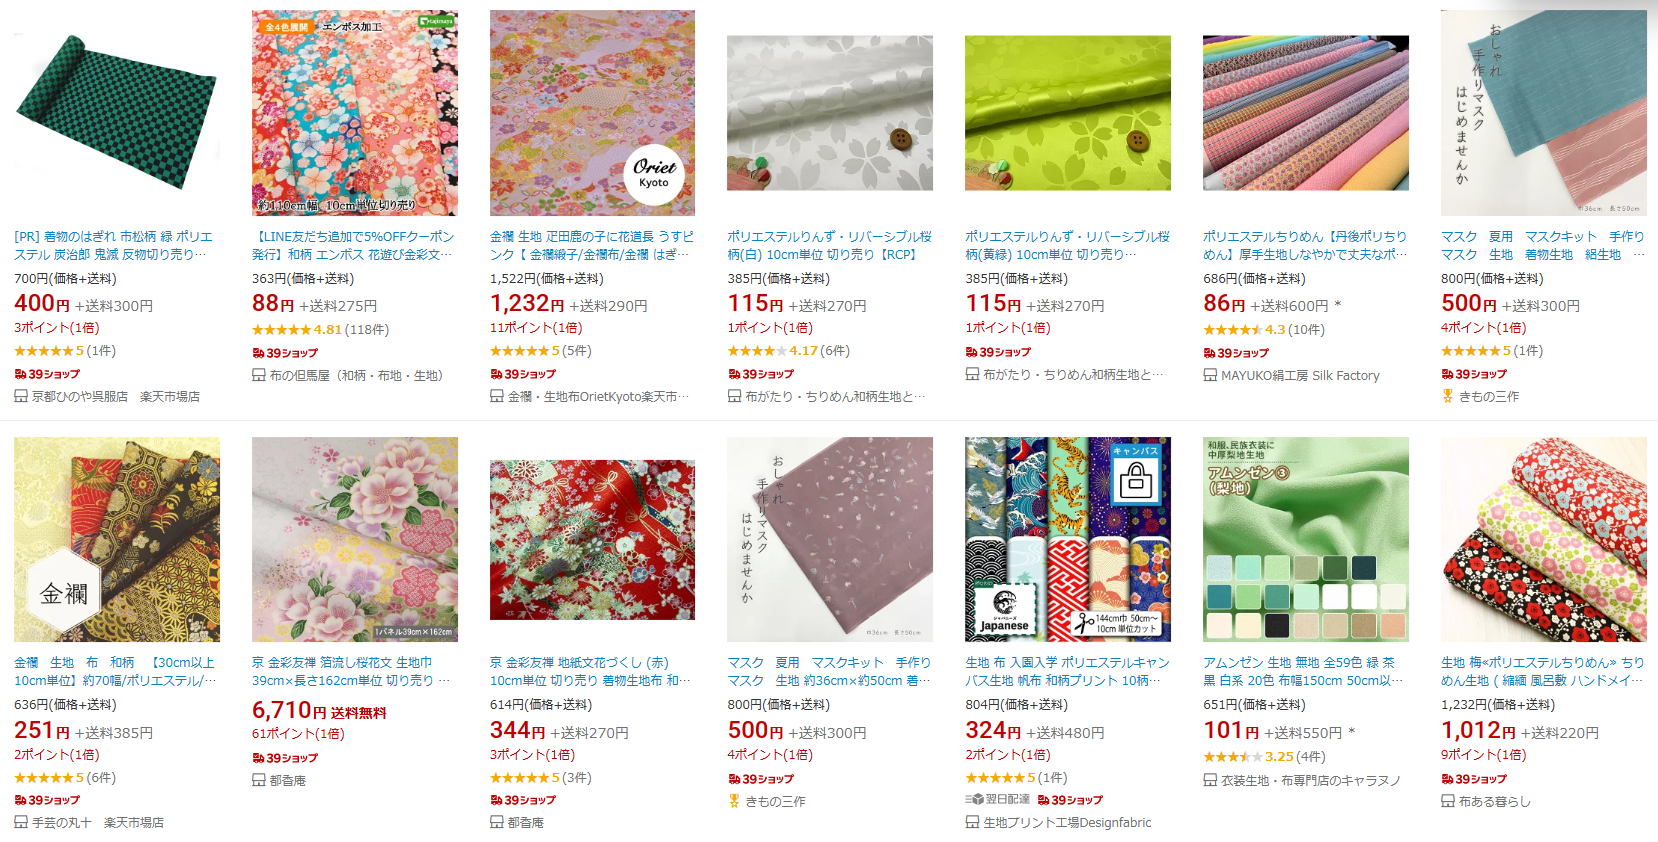Click the green checkered fabric roll thumbnail
1658x842 pixels.
tap(116, 113)
